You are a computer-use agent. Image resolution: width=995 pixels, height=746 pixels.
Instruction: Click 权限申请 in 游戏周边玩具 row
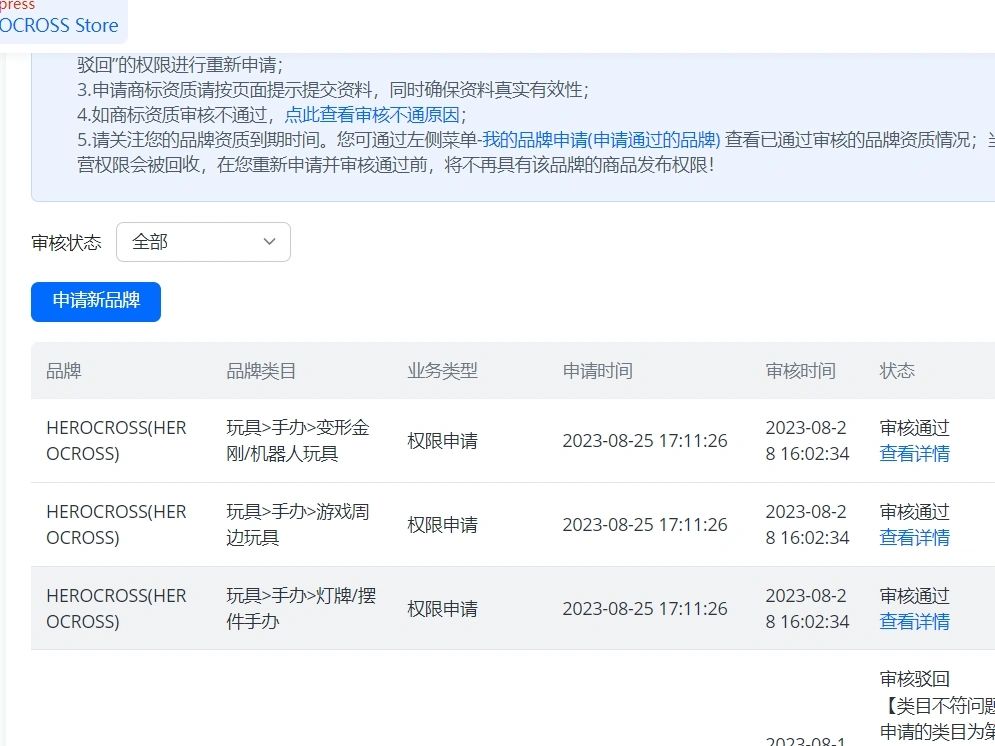pyautogui.click(x=442, y=525)
